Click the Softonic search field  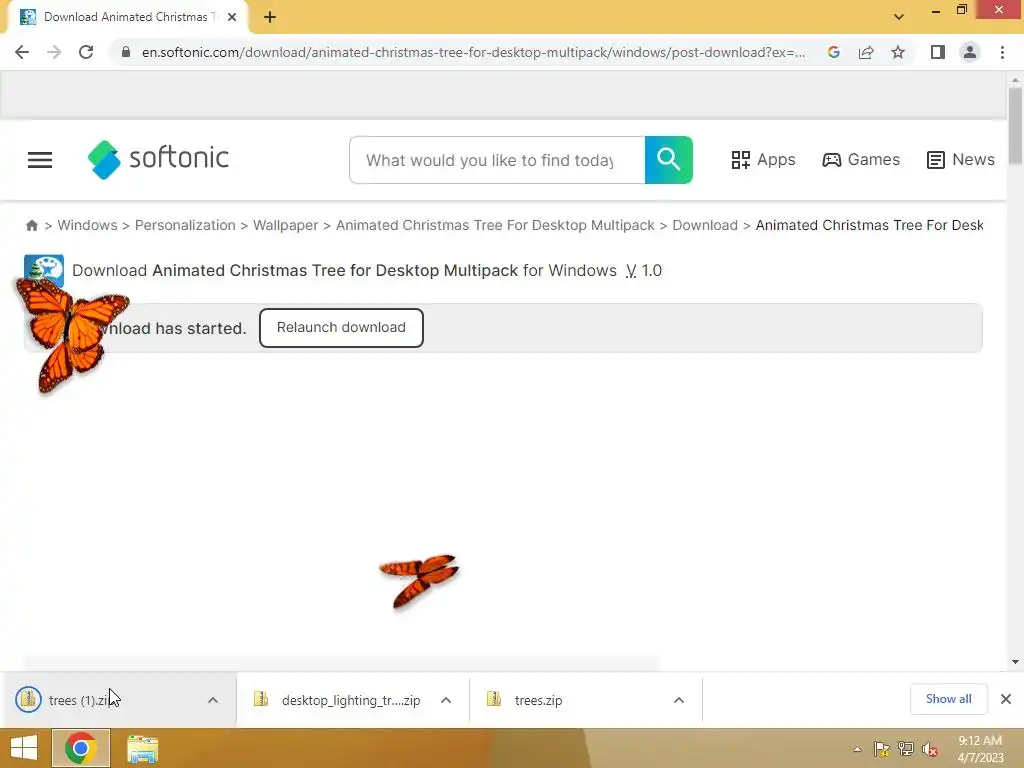point(497,160)
